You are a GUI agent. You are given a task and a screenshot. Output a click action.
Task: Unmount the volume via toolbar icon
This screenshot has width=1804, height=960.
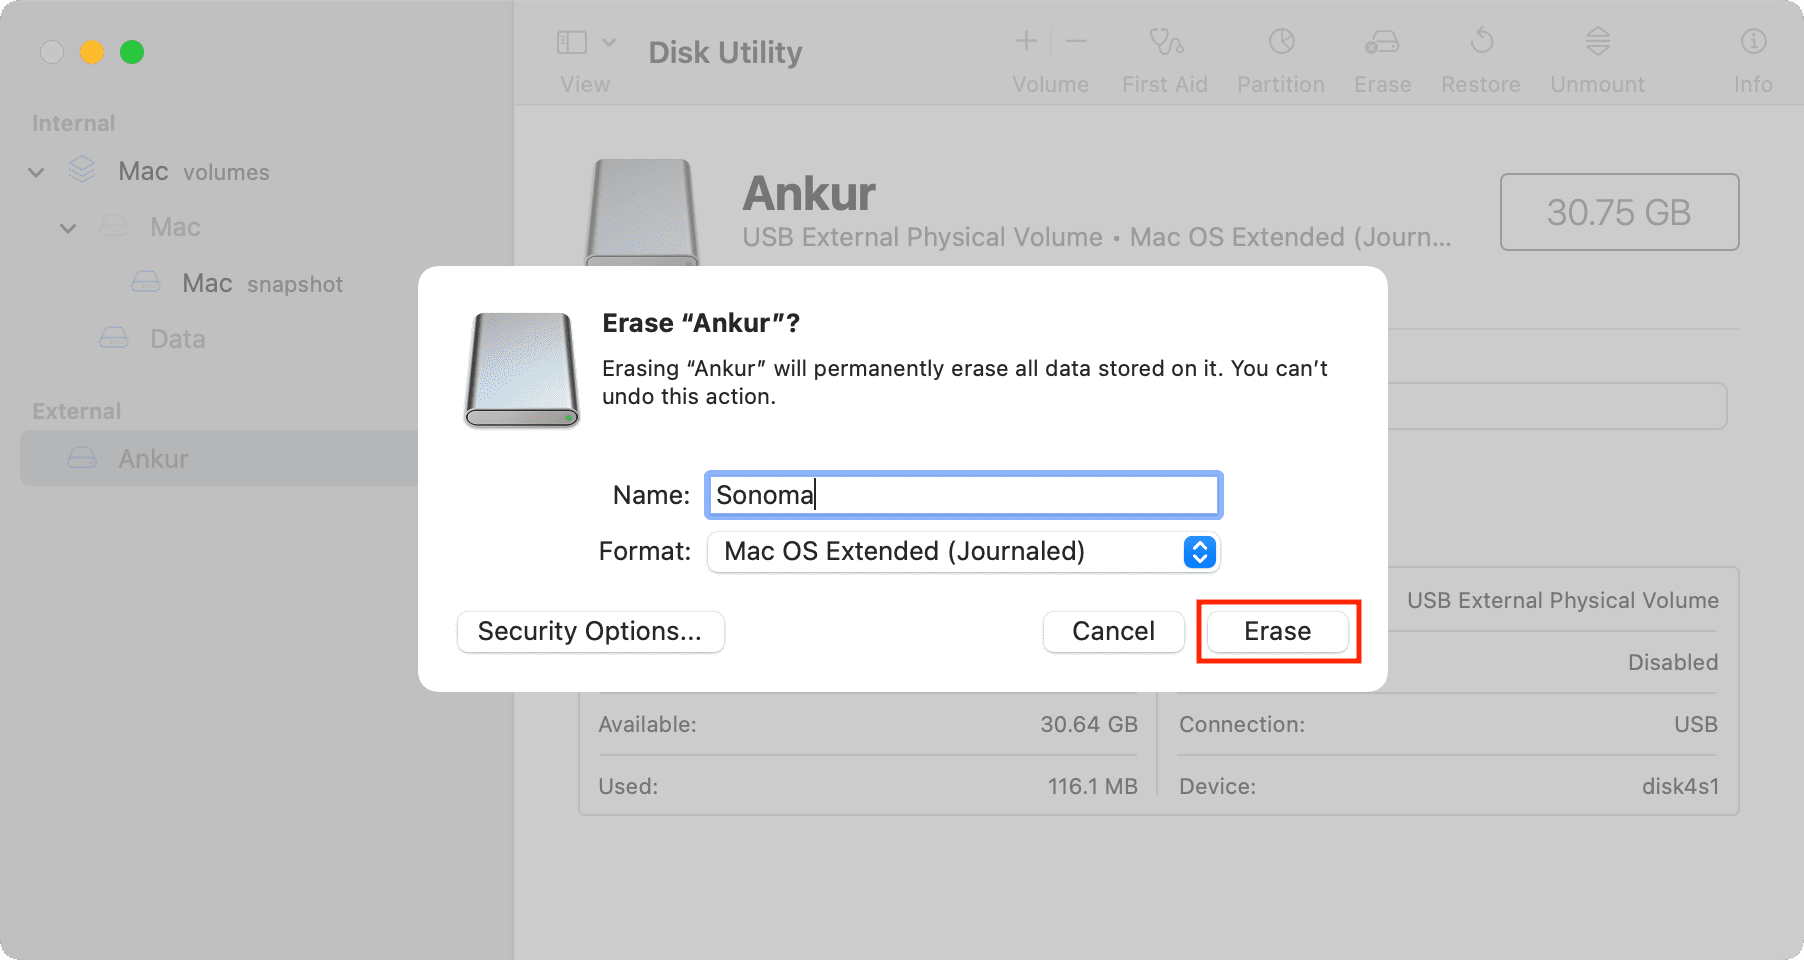click(1598, 42)
